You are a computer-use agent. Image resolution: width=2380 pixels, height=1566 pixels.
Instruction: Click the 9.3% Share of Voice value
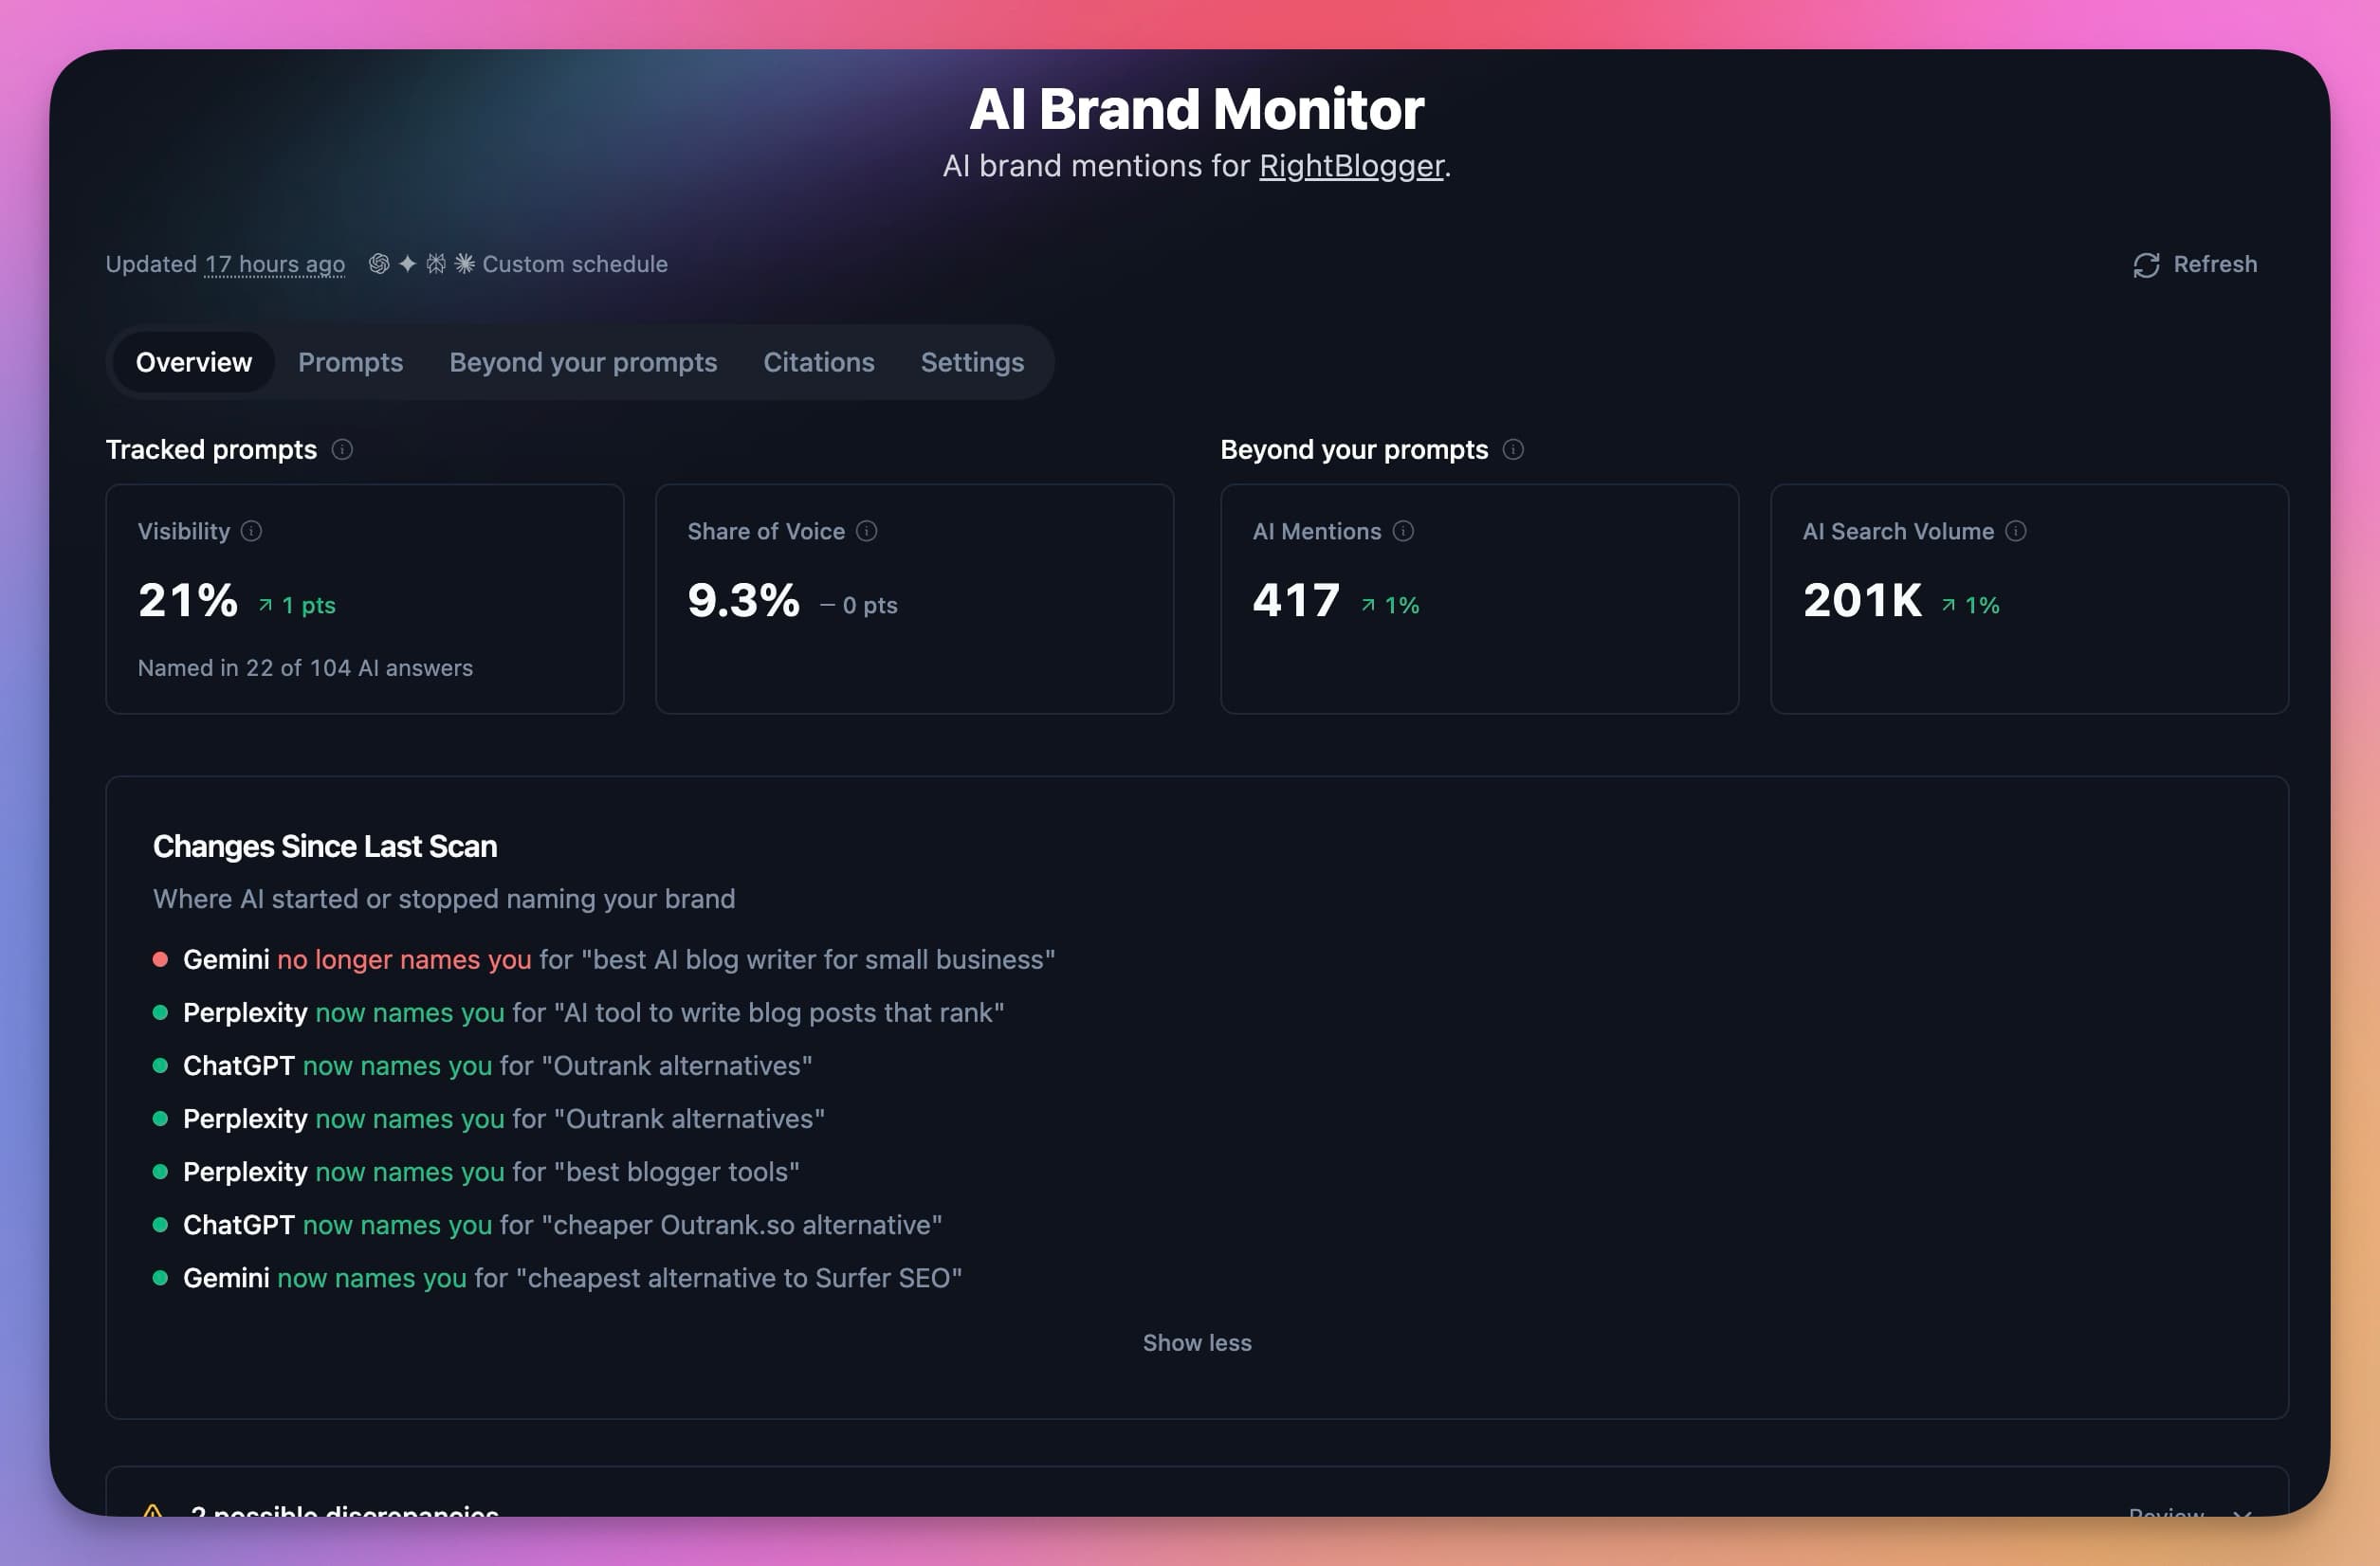[743, 601]
